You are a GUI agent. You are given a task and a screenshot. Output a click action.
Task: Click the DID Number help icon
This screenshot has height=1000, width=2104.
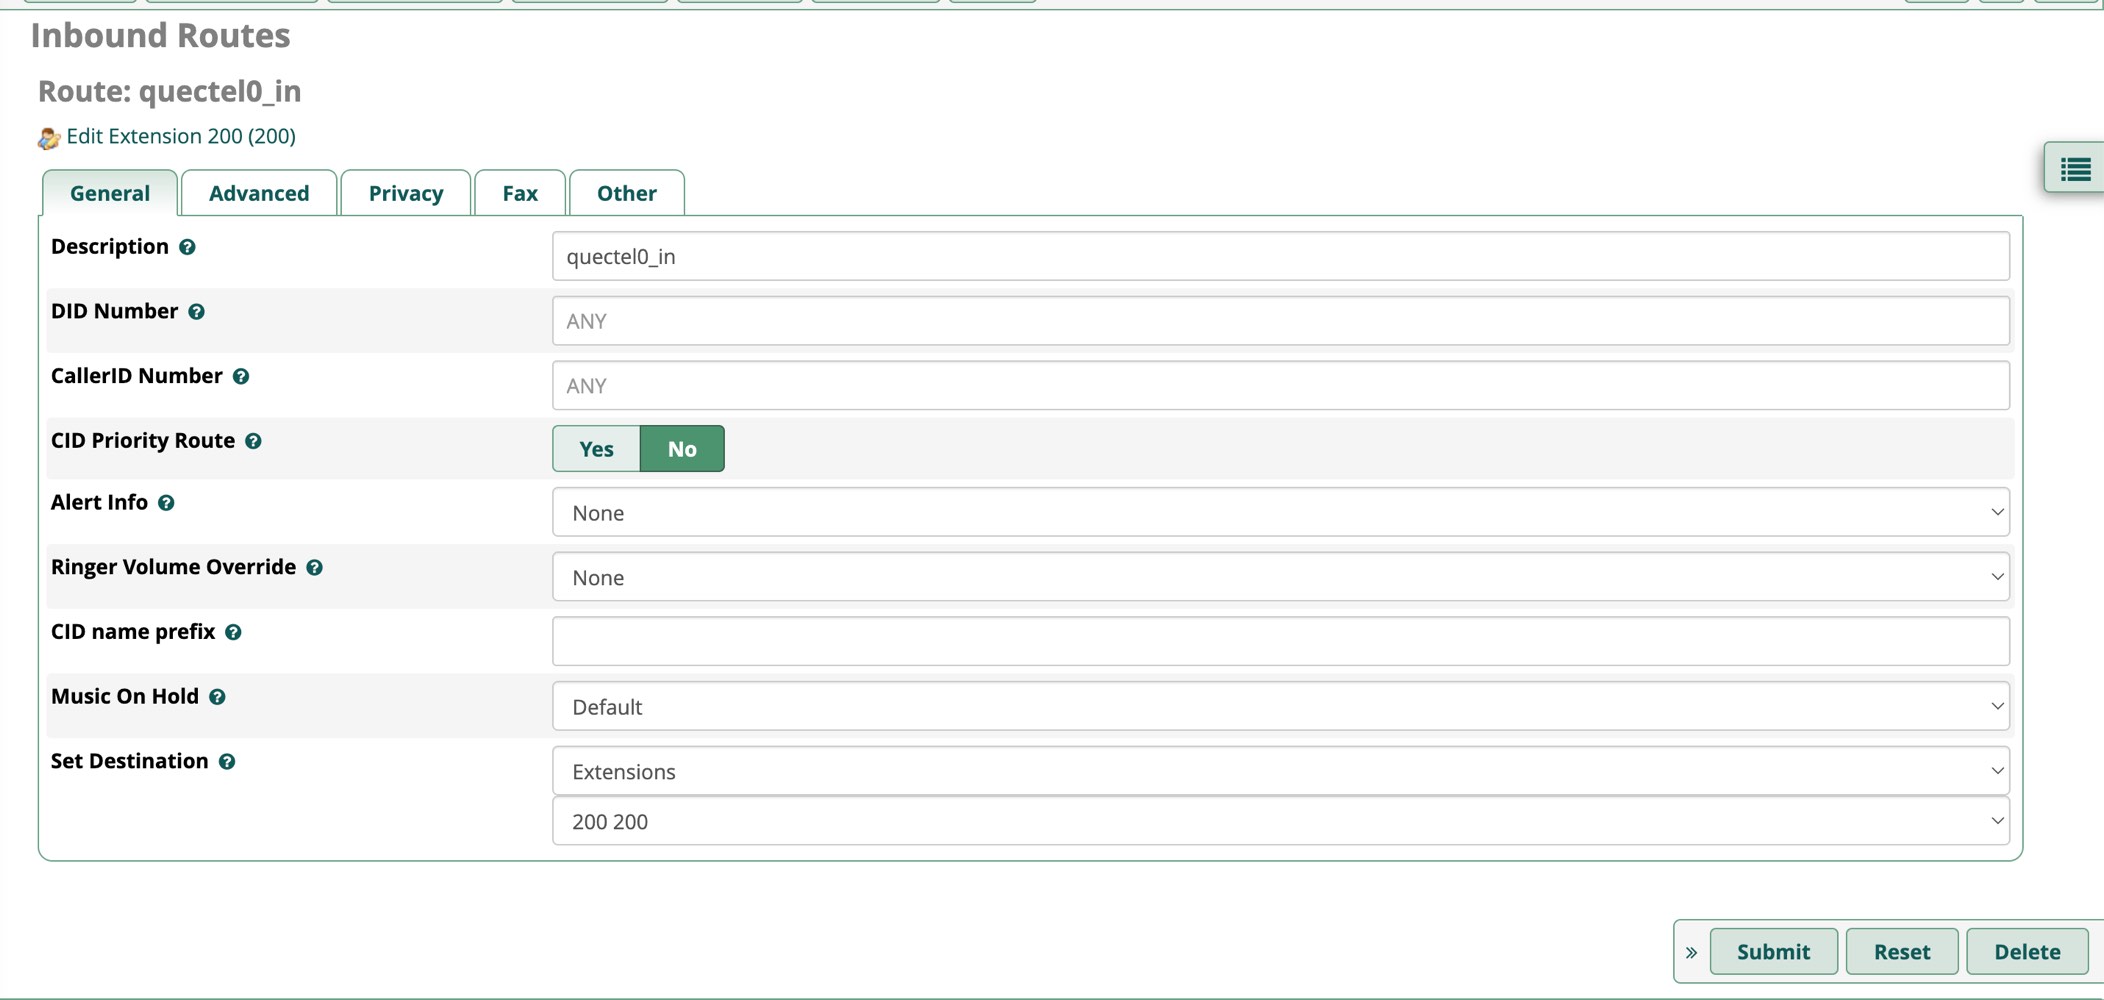coord(197,312)
